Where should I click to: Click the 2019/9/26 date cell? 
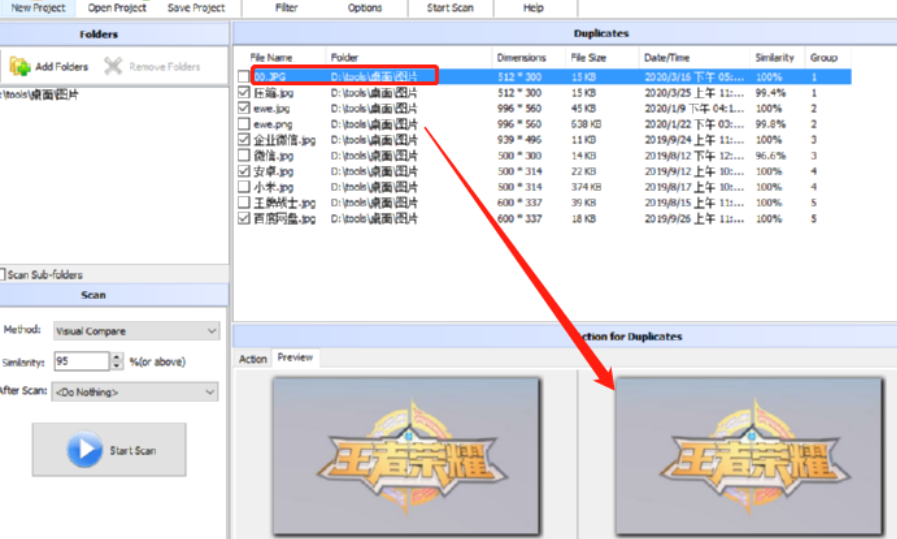tap(694, 219)
